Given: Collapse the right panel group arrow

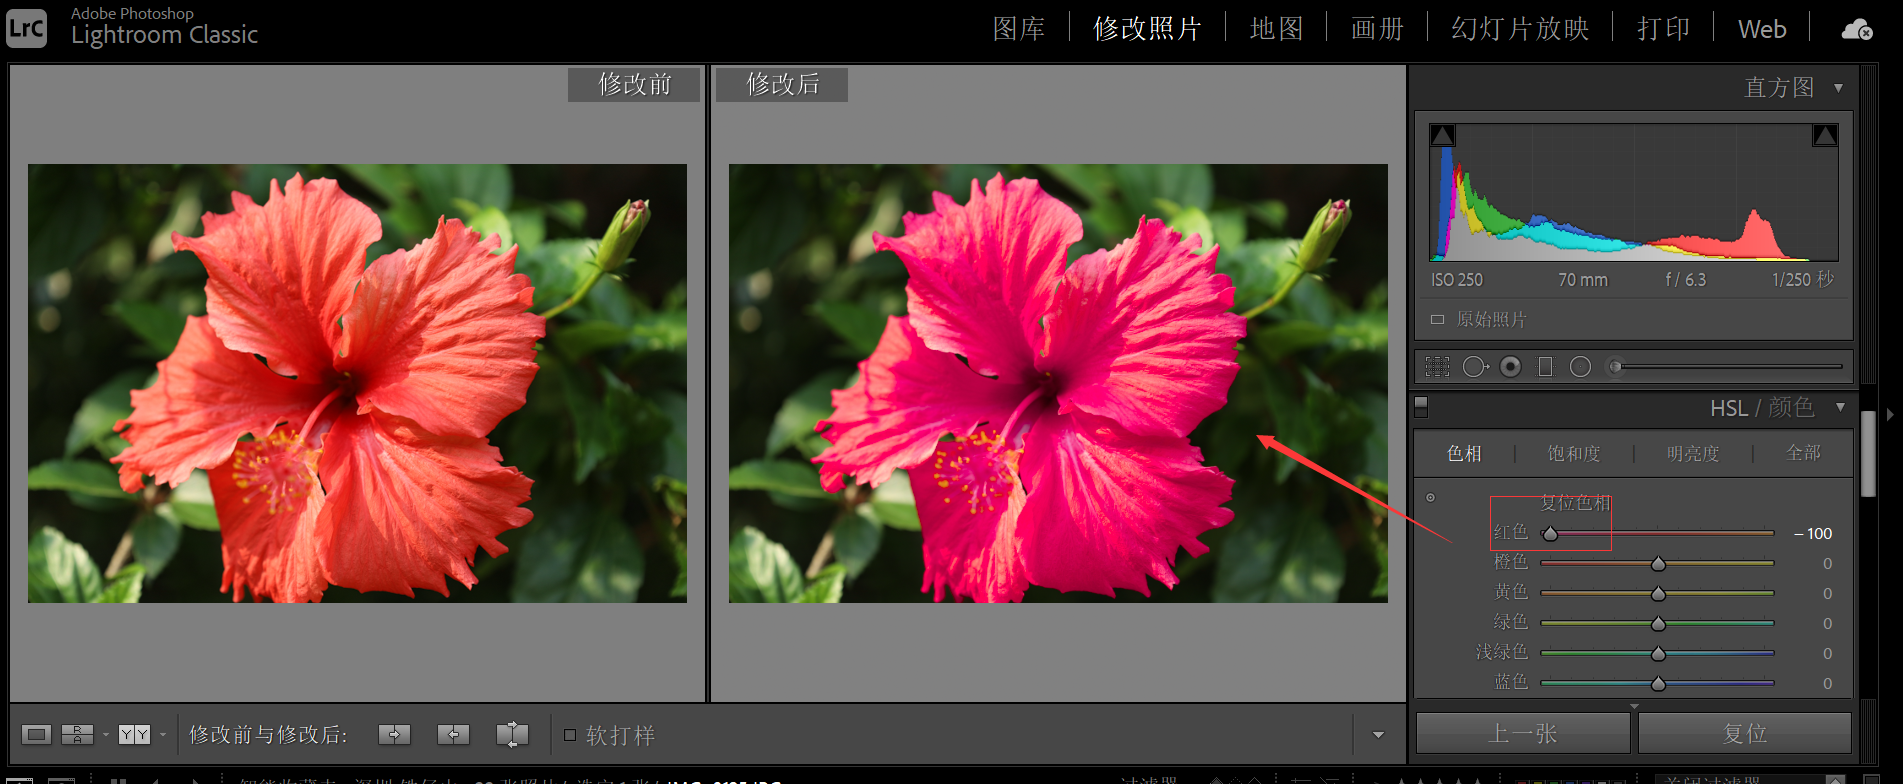Looking at the screenshot, I should [x=1889, y=414].
